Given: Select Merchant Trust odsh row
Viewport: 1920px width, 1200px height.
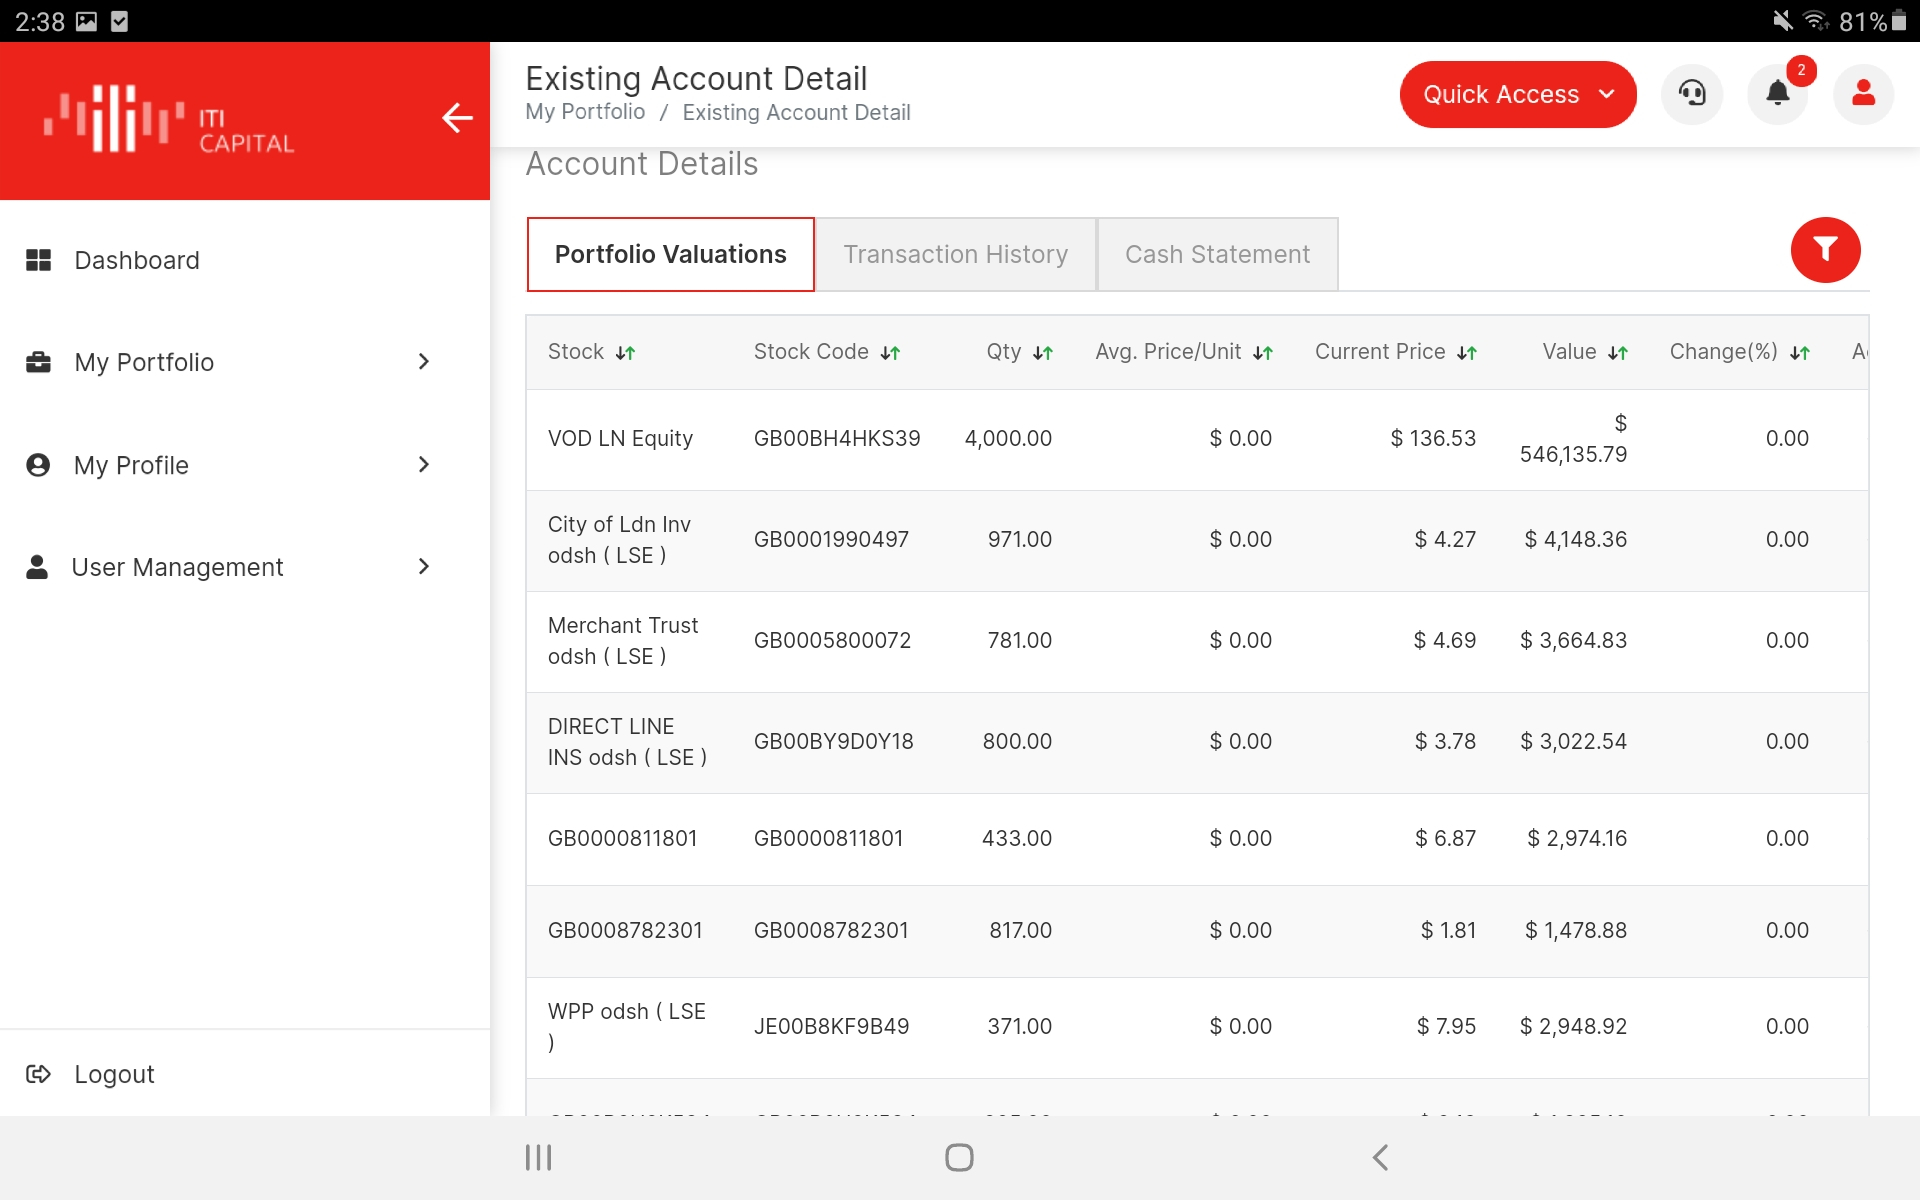Looking at the screenshot, I should [1197, 641].
